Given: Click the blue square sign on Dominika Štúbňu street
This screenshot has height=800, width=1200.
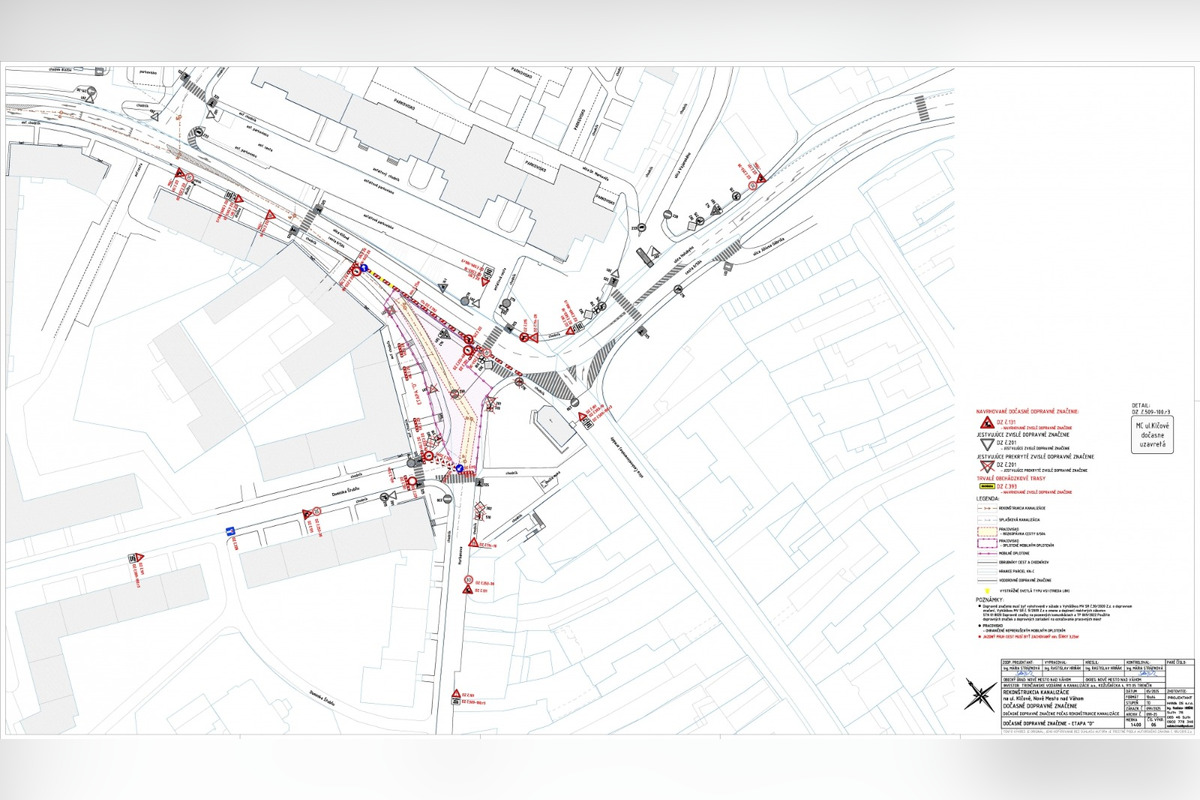Looking at the screenshot, I should 231,531.
